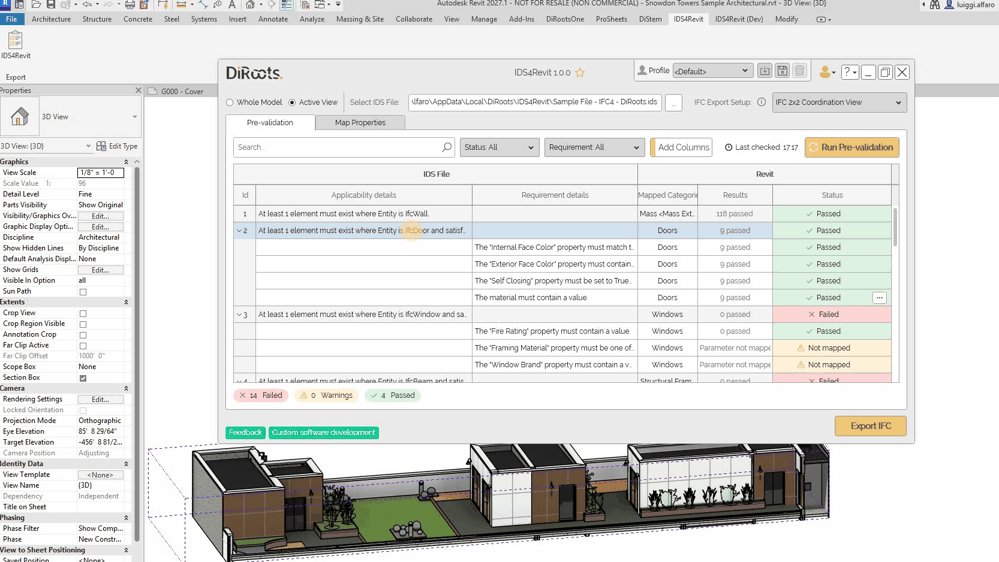Uncheck the Section Box checkbox
The width and height of the screenshot is (999, 562).
[x=83, y=378]
